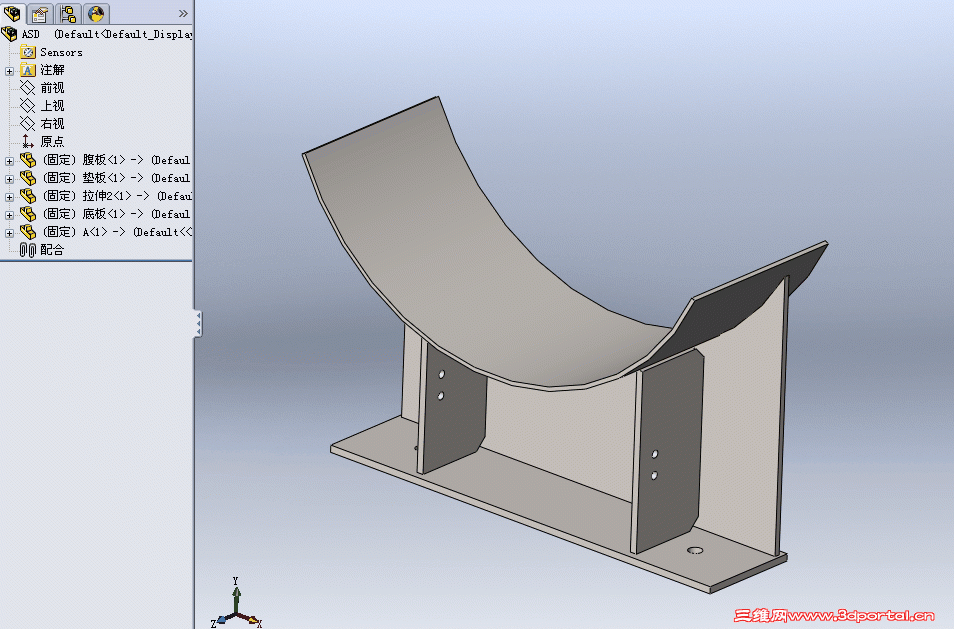The image size is (954, 629).
Task: Select the 上视 top plane
Action: (52, 106)
